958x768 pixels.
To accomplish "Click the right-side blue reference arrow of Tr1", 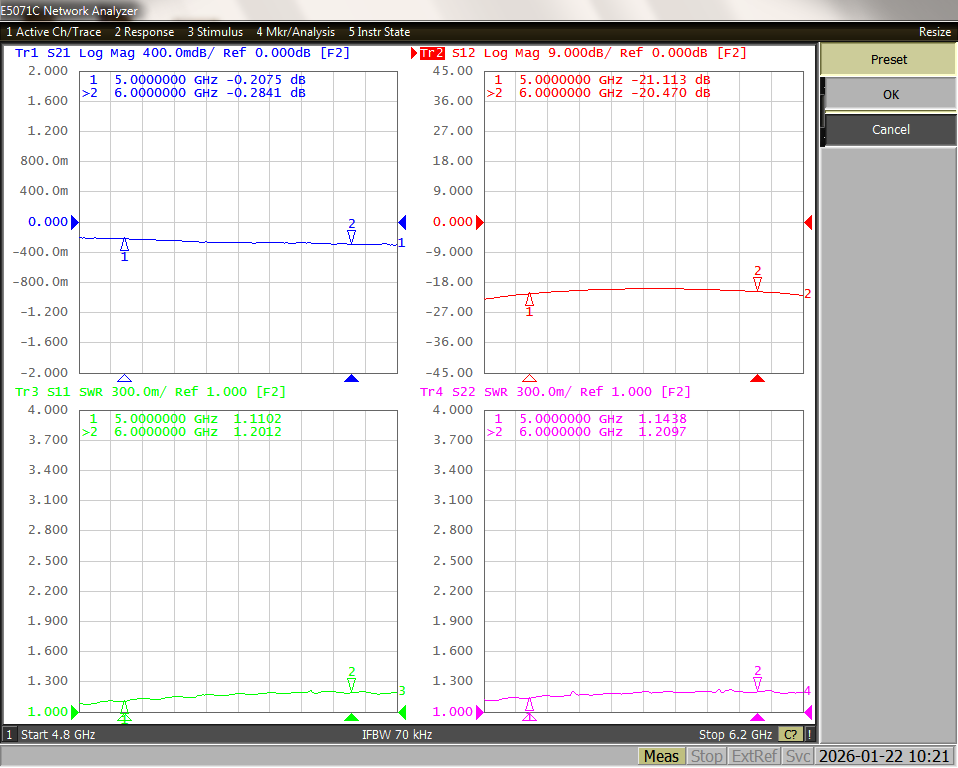I will (402, 222).
